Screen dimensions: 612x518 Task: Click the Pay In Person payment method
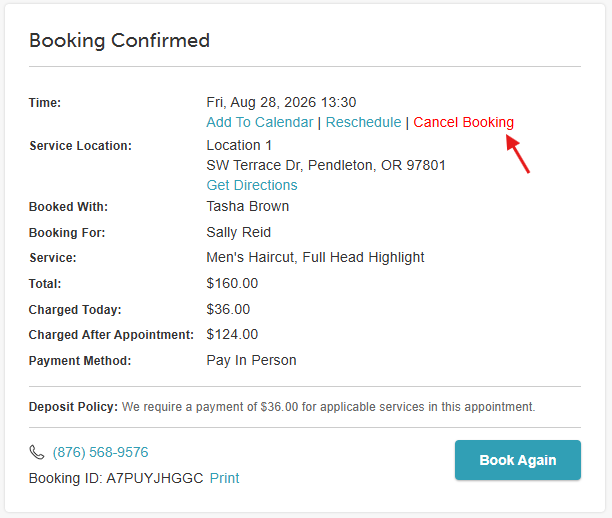(251, 360)
